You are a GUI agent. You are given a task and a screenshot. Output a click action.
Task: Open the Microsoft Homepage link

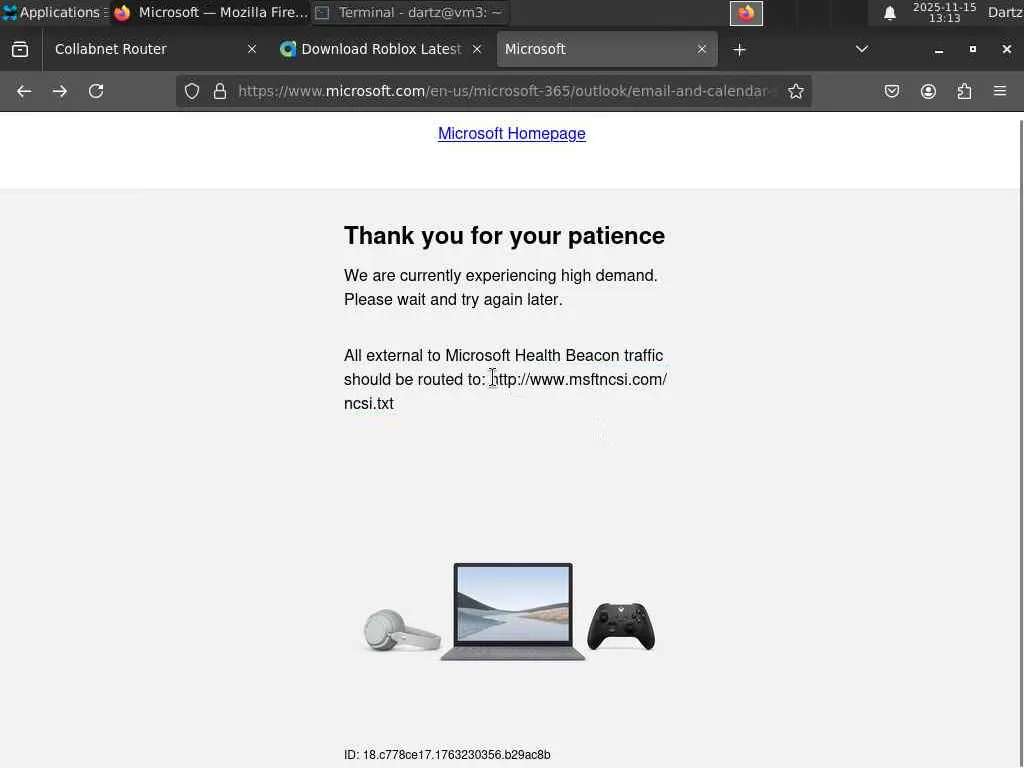[511, 133]
